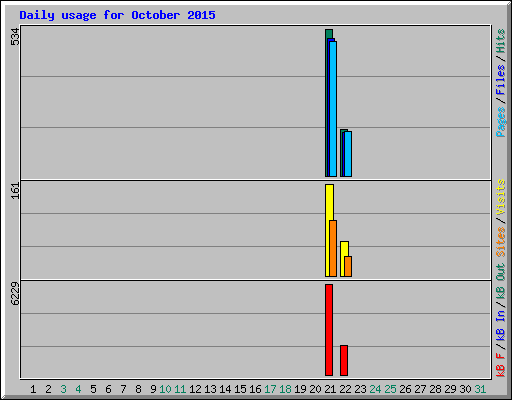This screenshot has width=512, height=400.
Task: Click green day label 31
Action: click(x=480, y=389)
